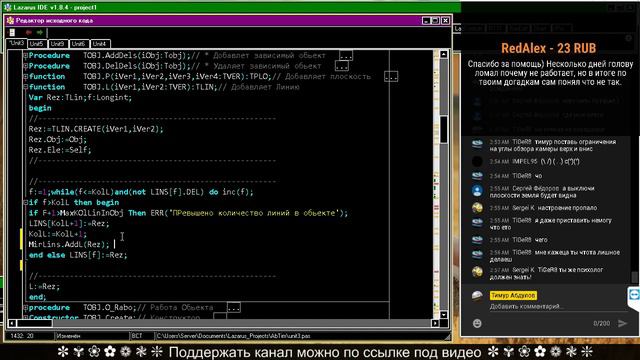
Task: Click the 'end else LINS[f]:=Rez;' line
Action: [78, 255]
